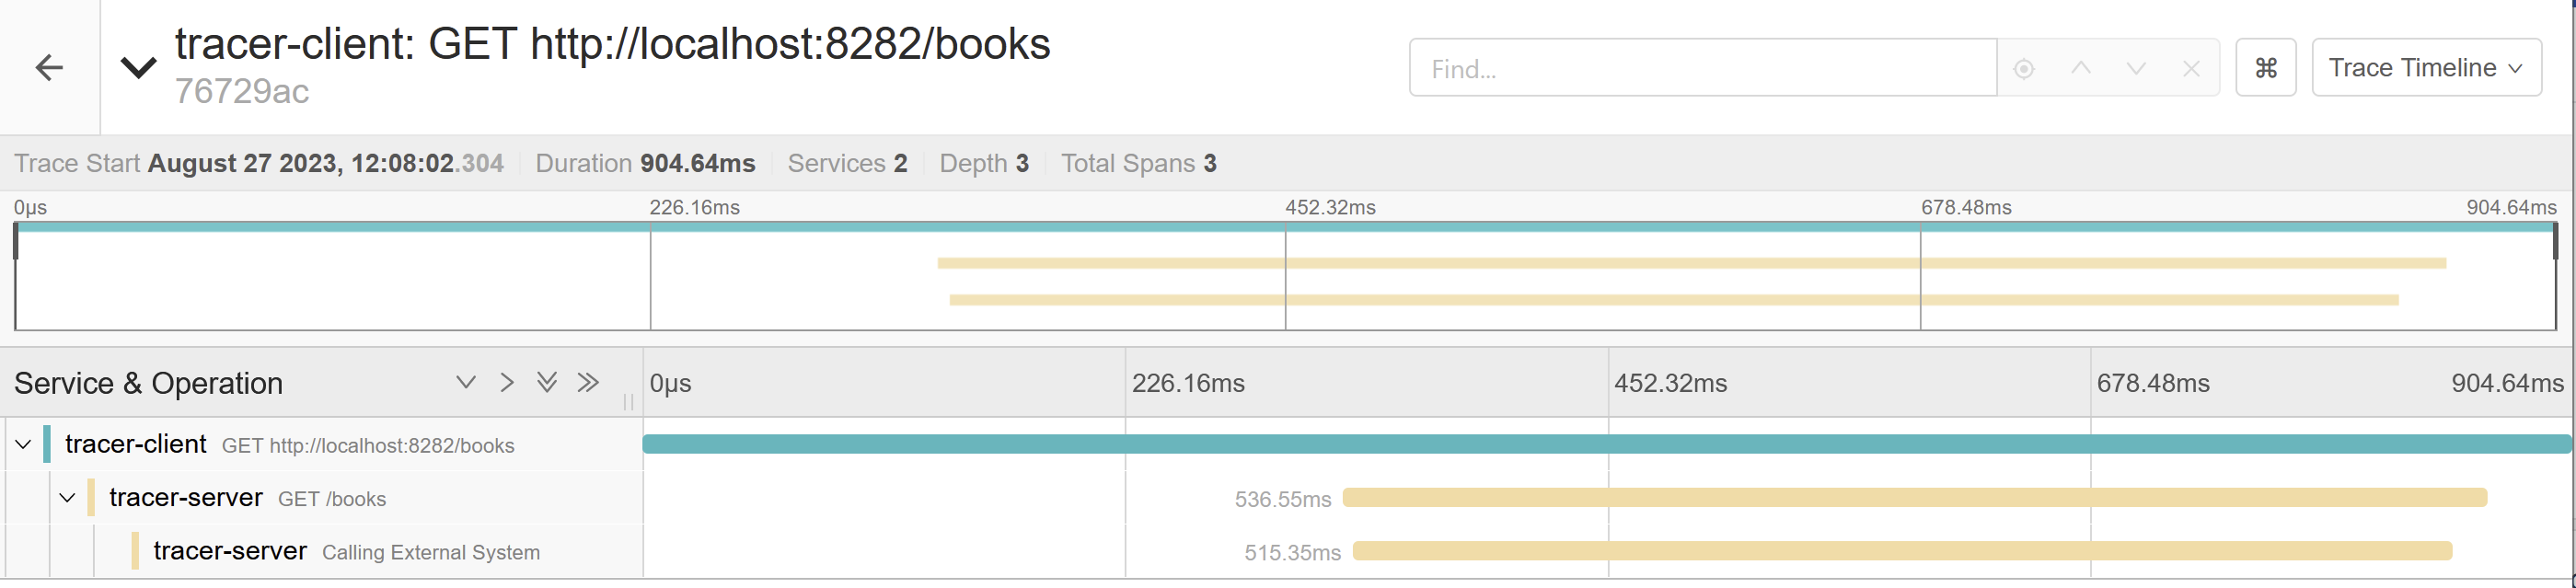This screenshot has height=588, width=2576.
Task: Collapse all spans with double right chevron
Action: click(x=588, y=383)
